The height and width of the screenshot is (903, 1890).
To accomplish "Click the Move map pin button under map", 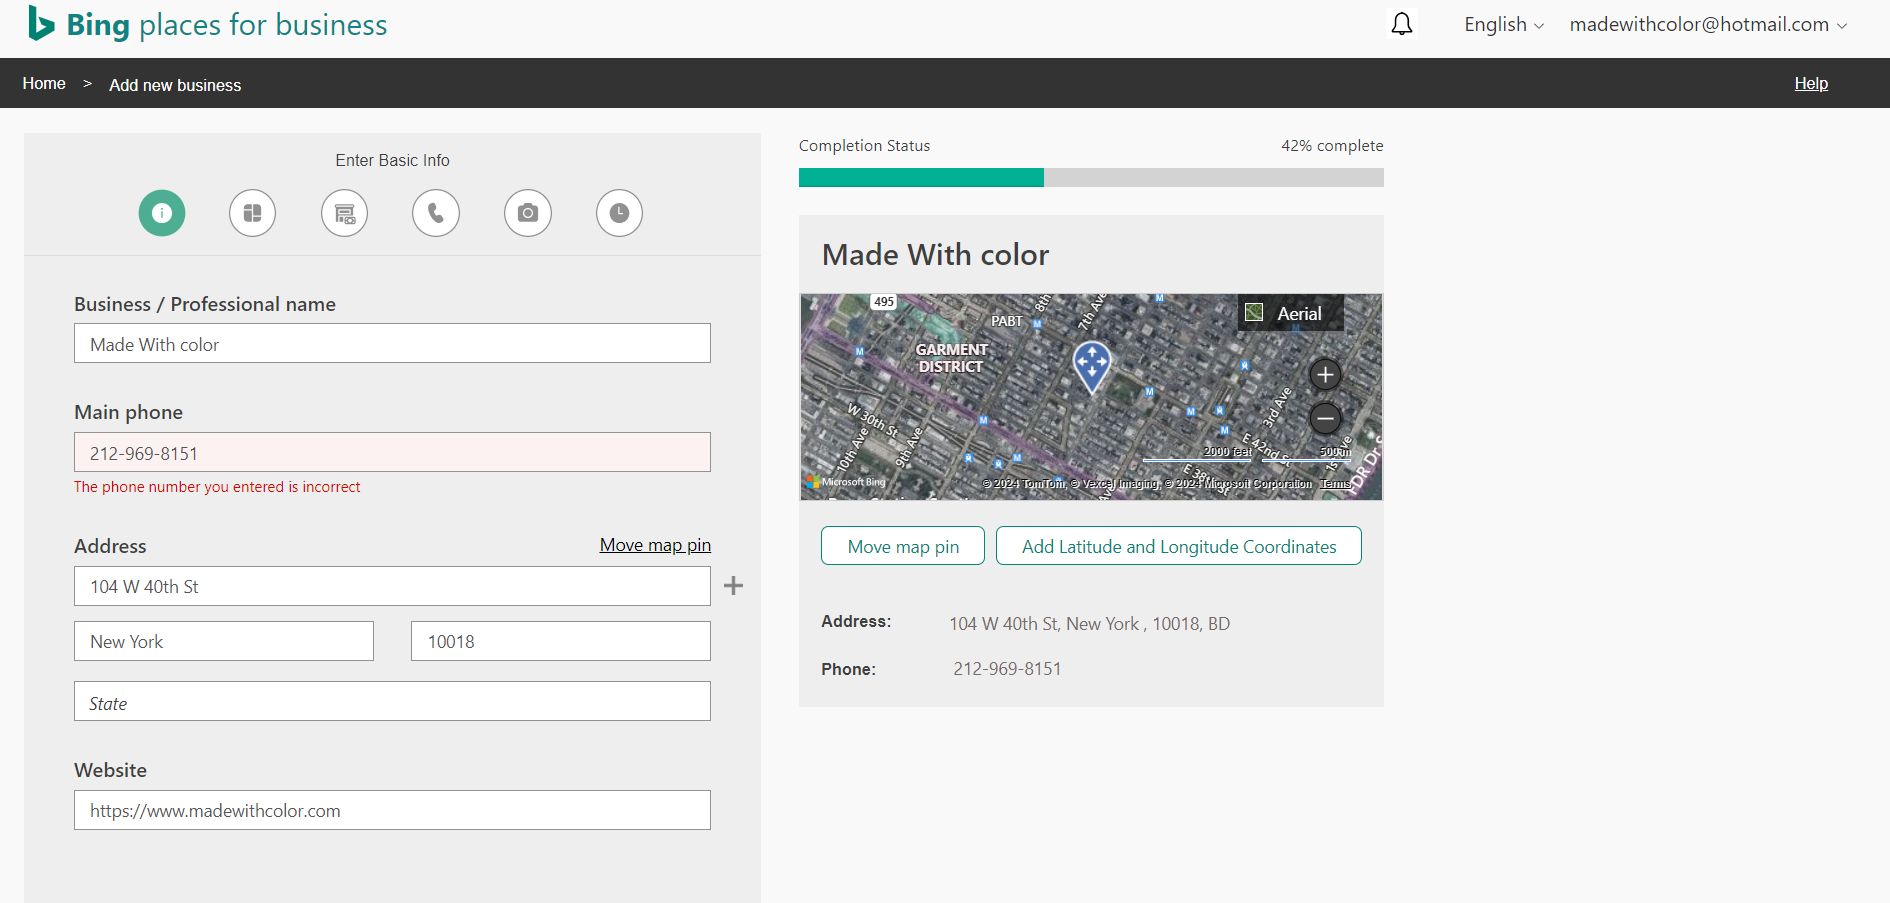I will (x=903, y=546).
